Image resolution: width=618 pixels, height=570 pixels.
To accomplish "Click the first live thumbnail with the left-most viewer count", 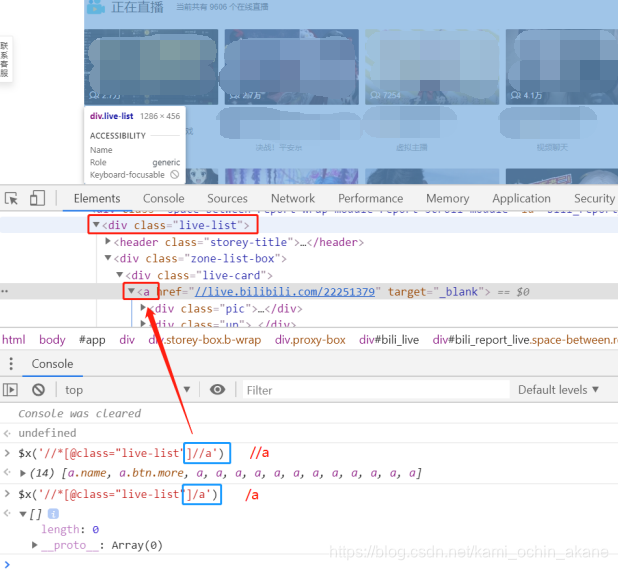I will (x=151, y=67).
